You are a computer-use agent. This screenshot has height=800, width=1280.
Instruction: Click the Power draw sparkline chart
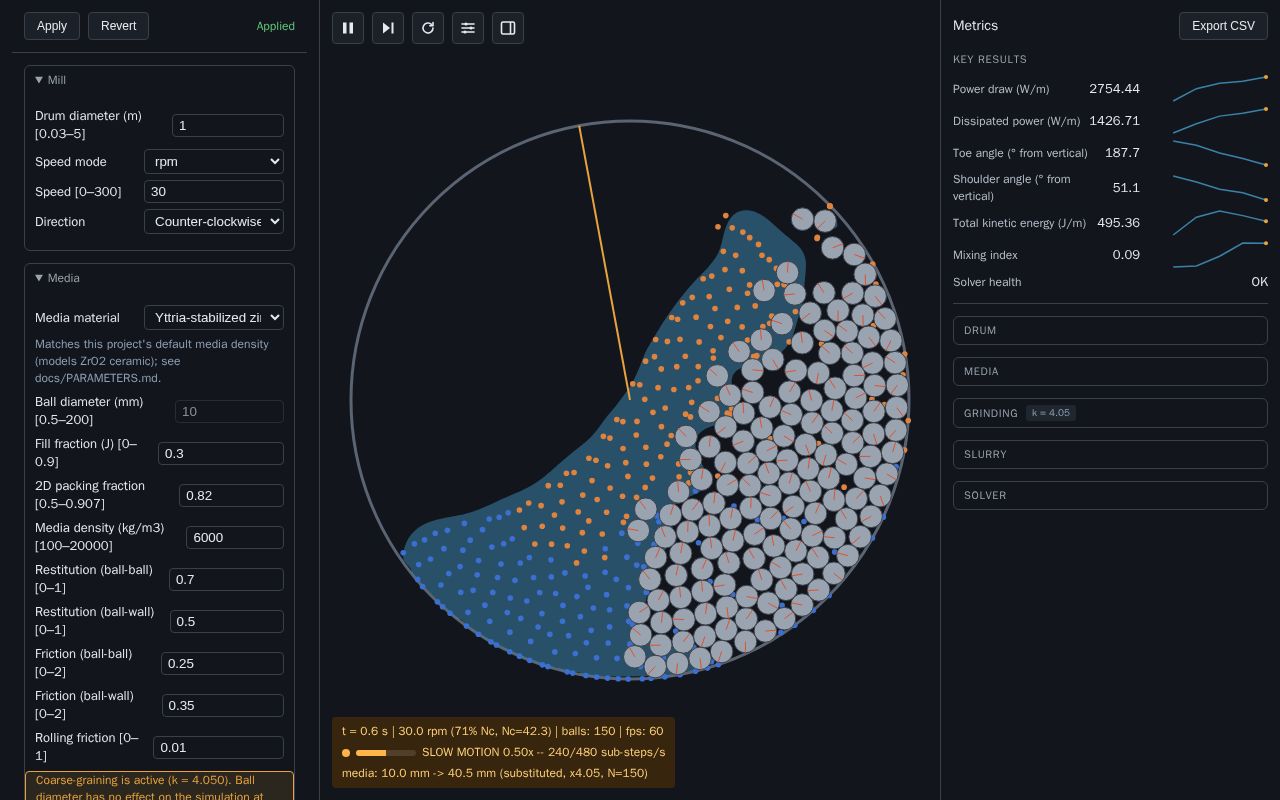coord(1220,88)
